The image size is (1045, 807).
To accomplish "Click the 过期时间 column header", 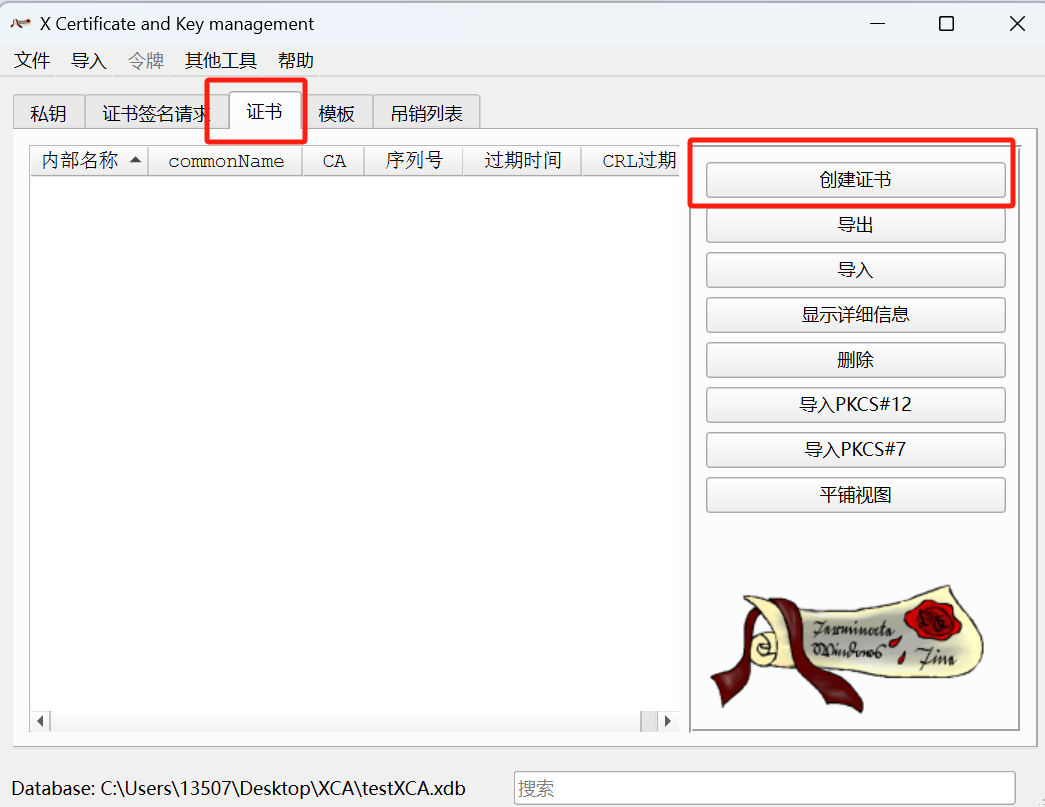I will pyautogui.click(x=522, y=161).
